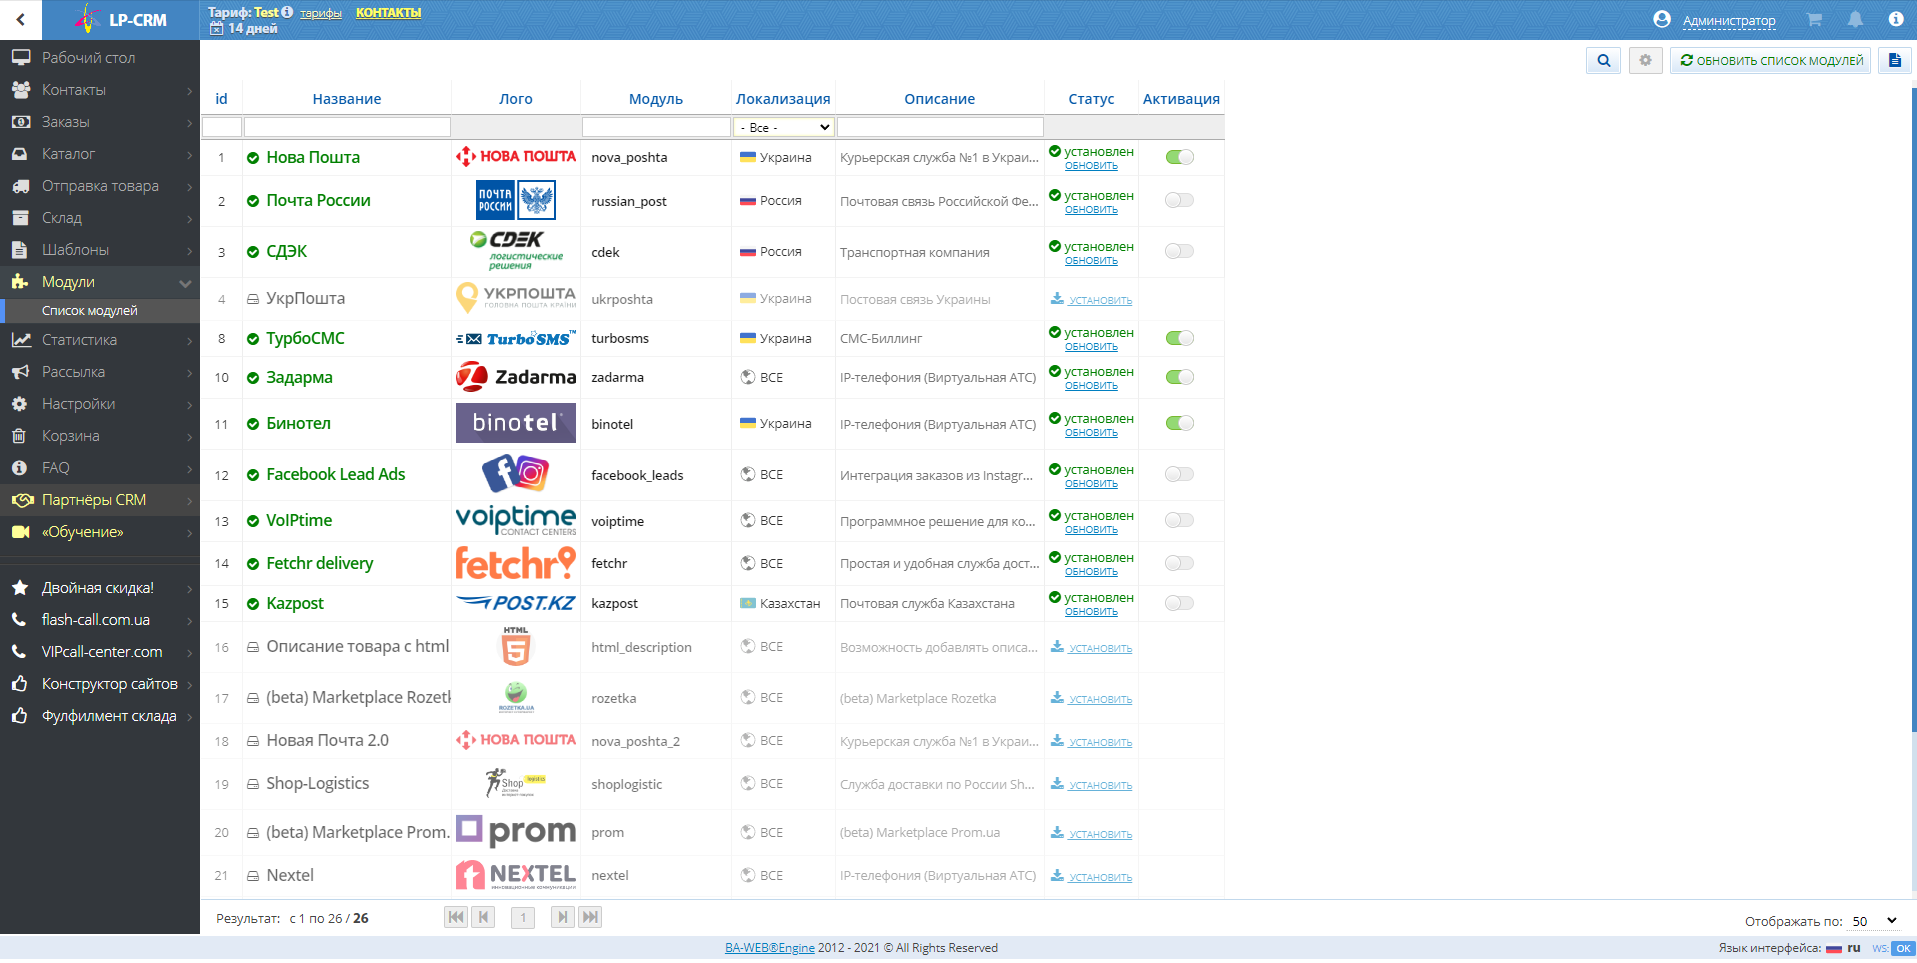Open the search magnifier tool

pos(1604,61)
